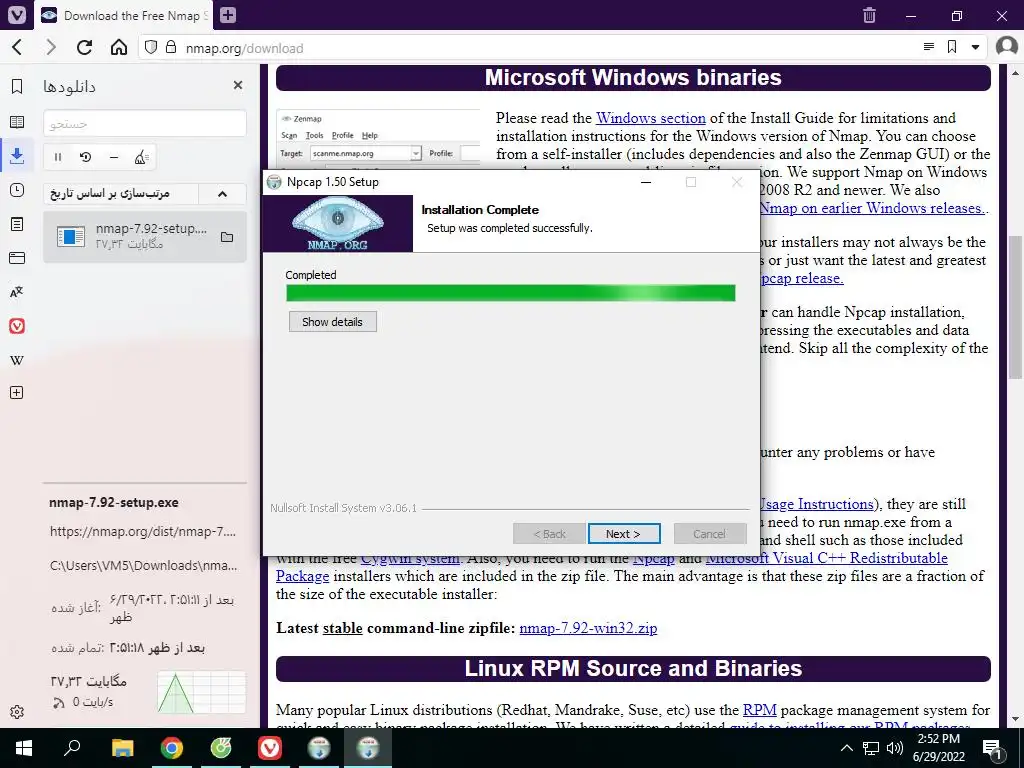Open Reading List panel in sidebar
Screen dimensions: 1024x768
17,122
